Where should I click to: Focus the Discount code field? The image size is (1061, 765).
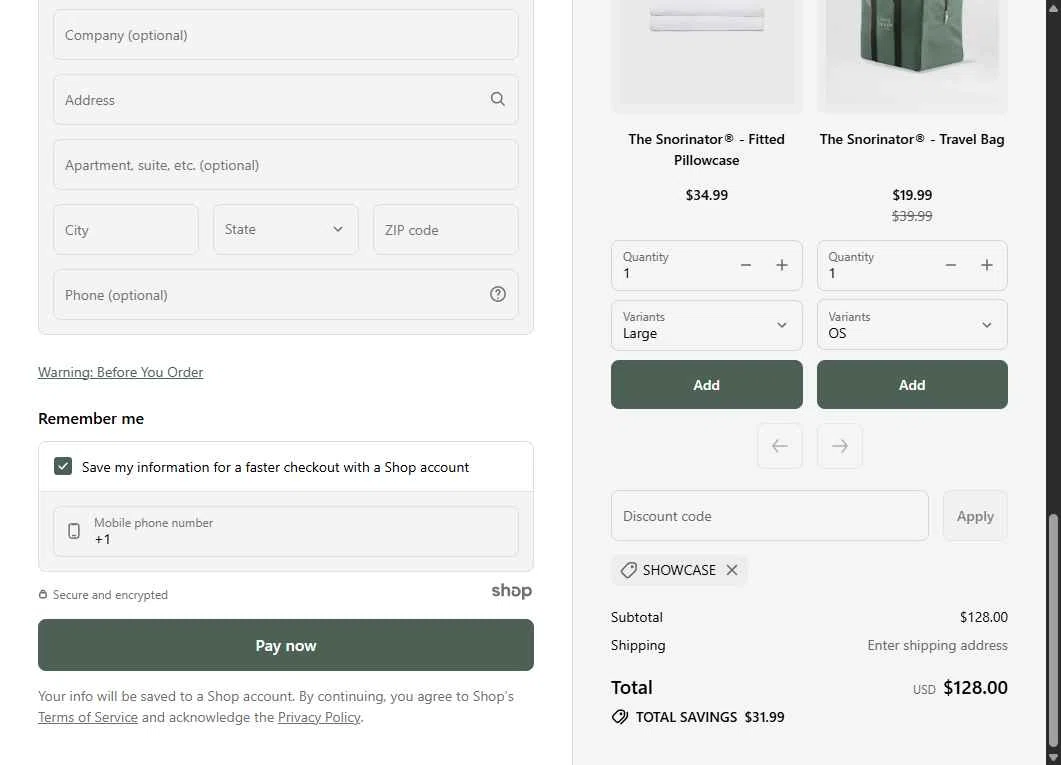point(769,516)
